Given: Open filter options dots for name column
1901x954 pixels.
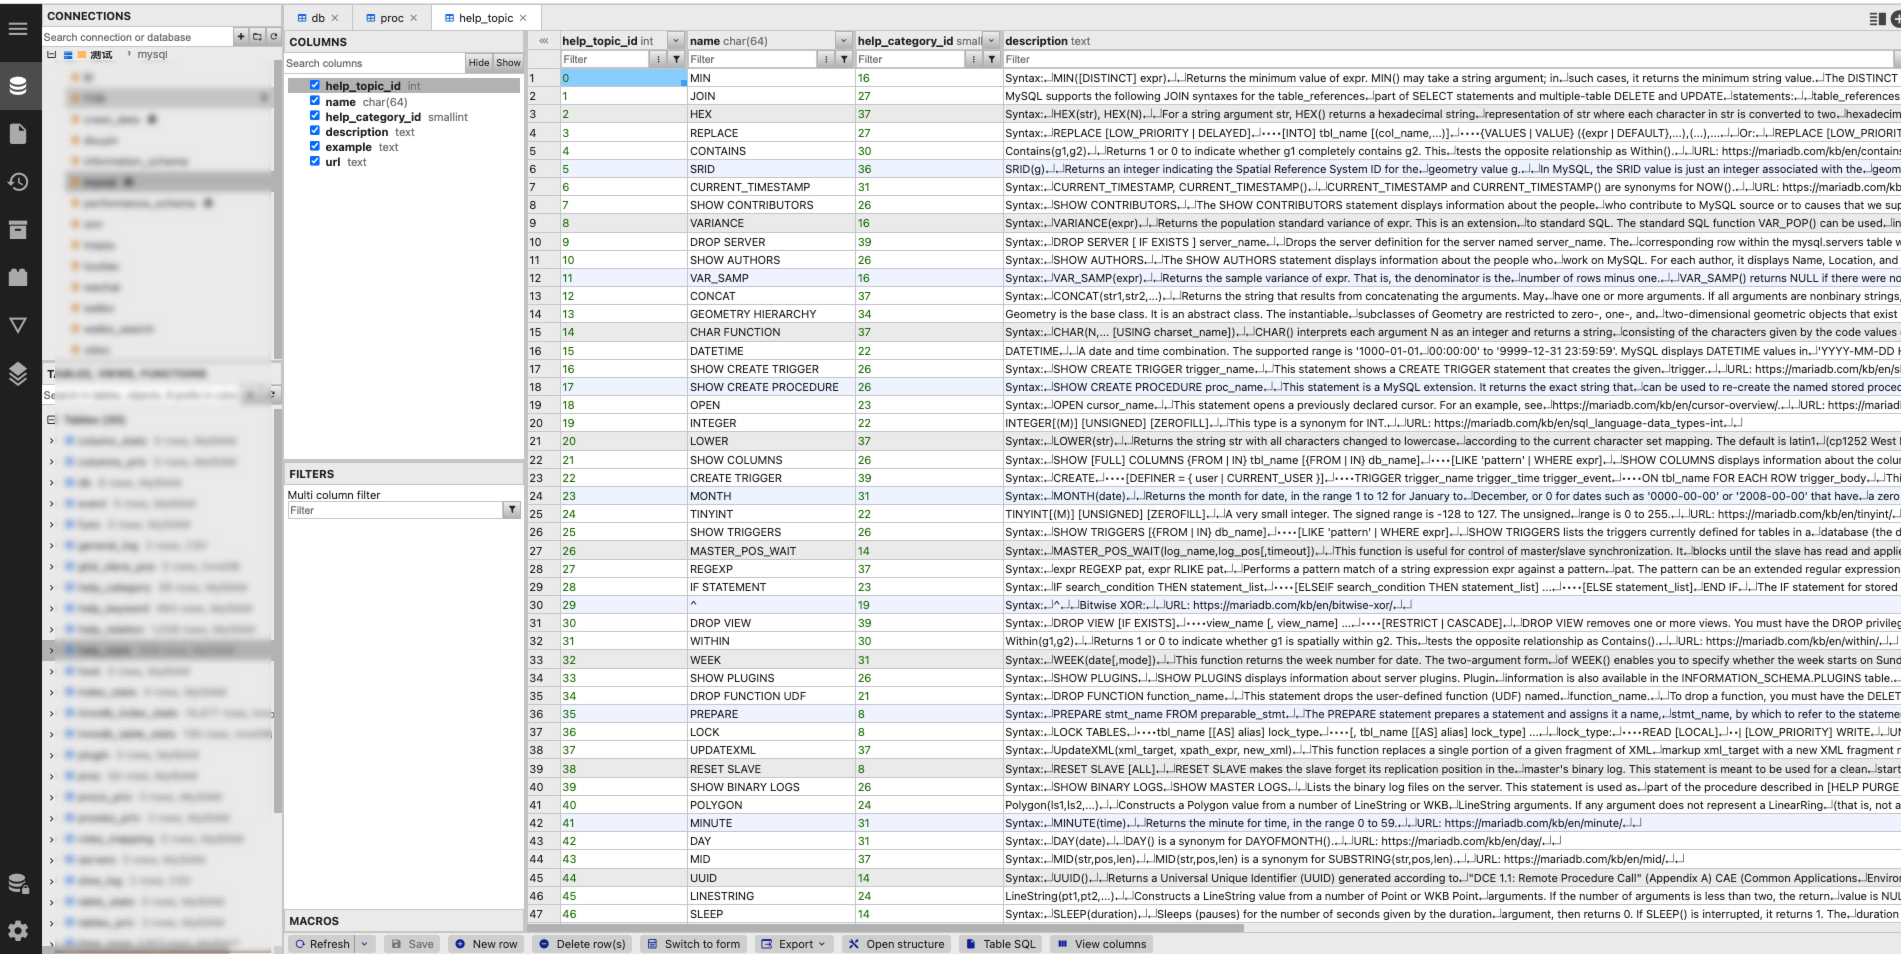Looking at the screenshot, I should (826, 59).
